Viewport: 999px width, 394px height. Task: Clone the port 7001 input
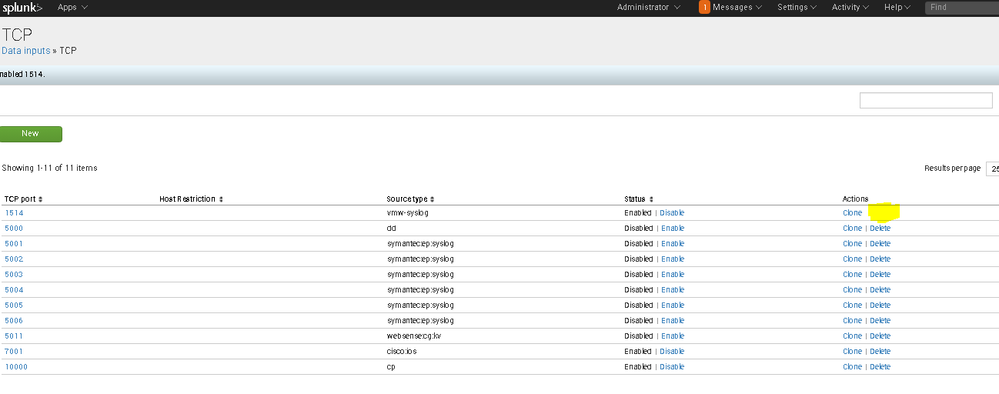(852, 351)
